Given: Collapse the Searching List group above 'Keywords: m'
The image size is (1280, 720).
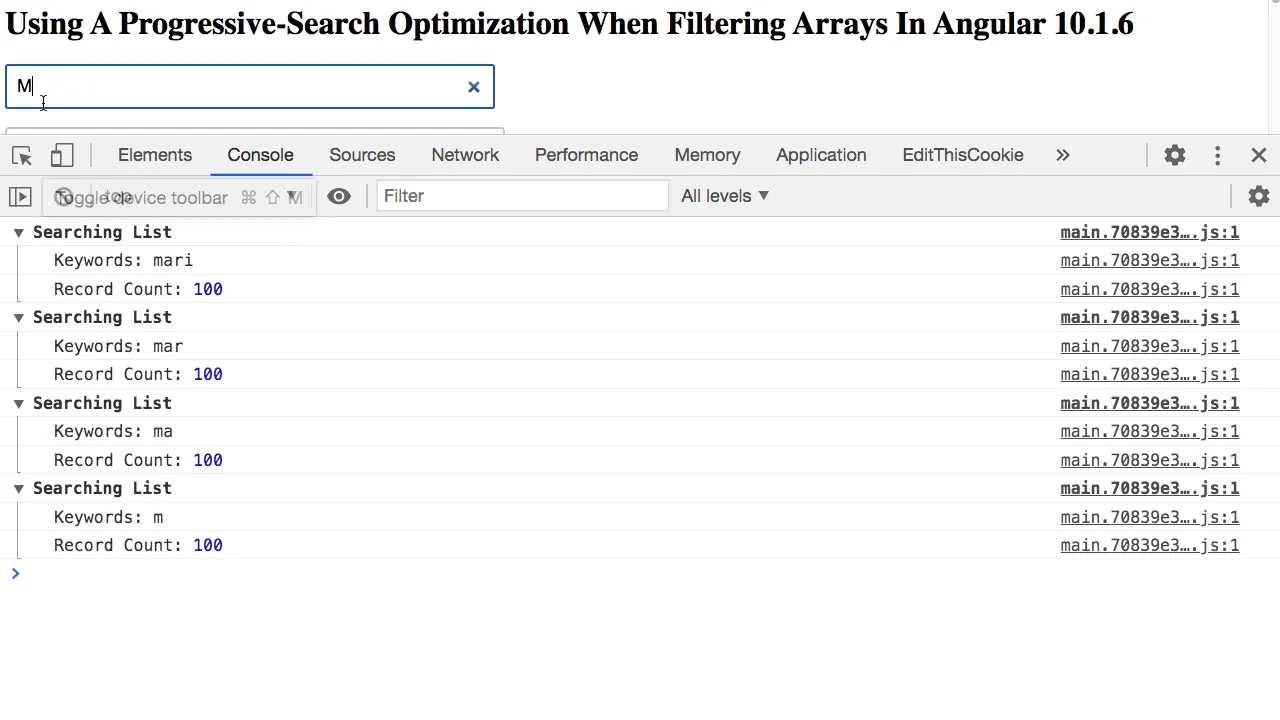Looking at the screenshot, I should (18, 488).
